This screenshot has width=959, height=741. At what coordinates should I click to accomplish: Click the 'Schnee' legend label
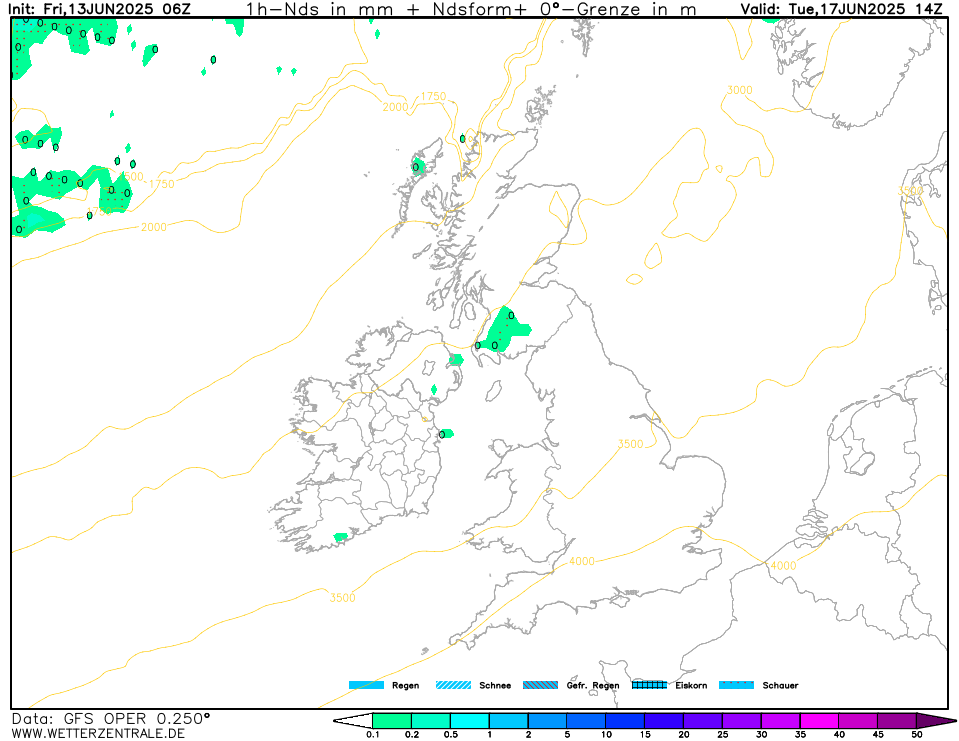[x=495, y=685]
